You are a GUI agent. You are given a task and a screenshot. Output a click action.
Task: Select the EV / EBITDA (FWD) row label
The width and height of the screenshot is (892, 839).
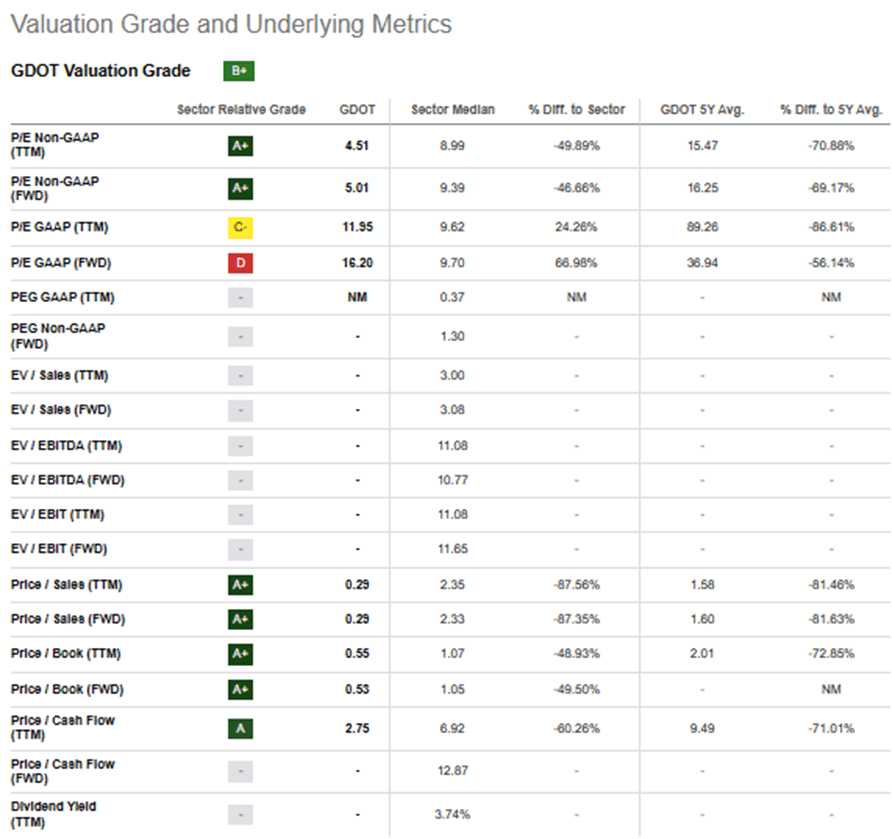point(68,480)
